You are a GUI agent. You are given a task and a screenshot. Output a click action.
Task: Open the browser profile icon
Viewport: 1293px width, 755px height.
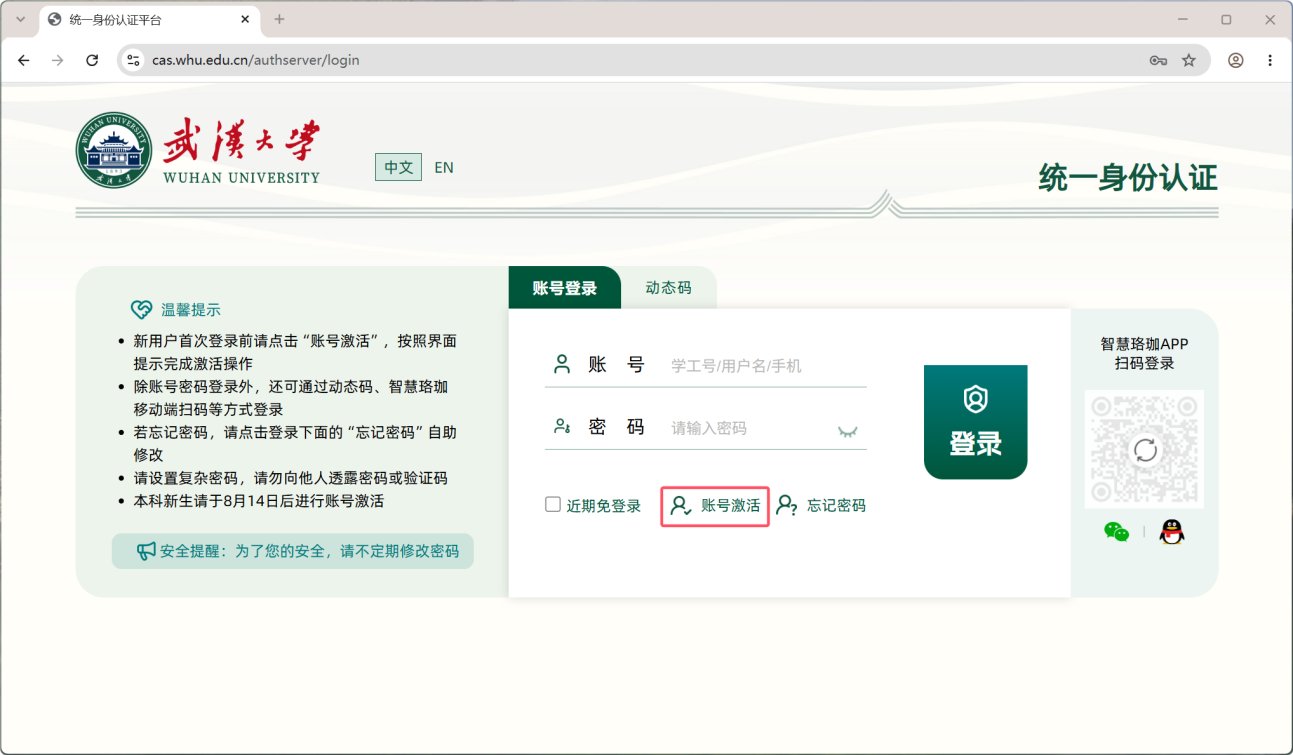1236,60
